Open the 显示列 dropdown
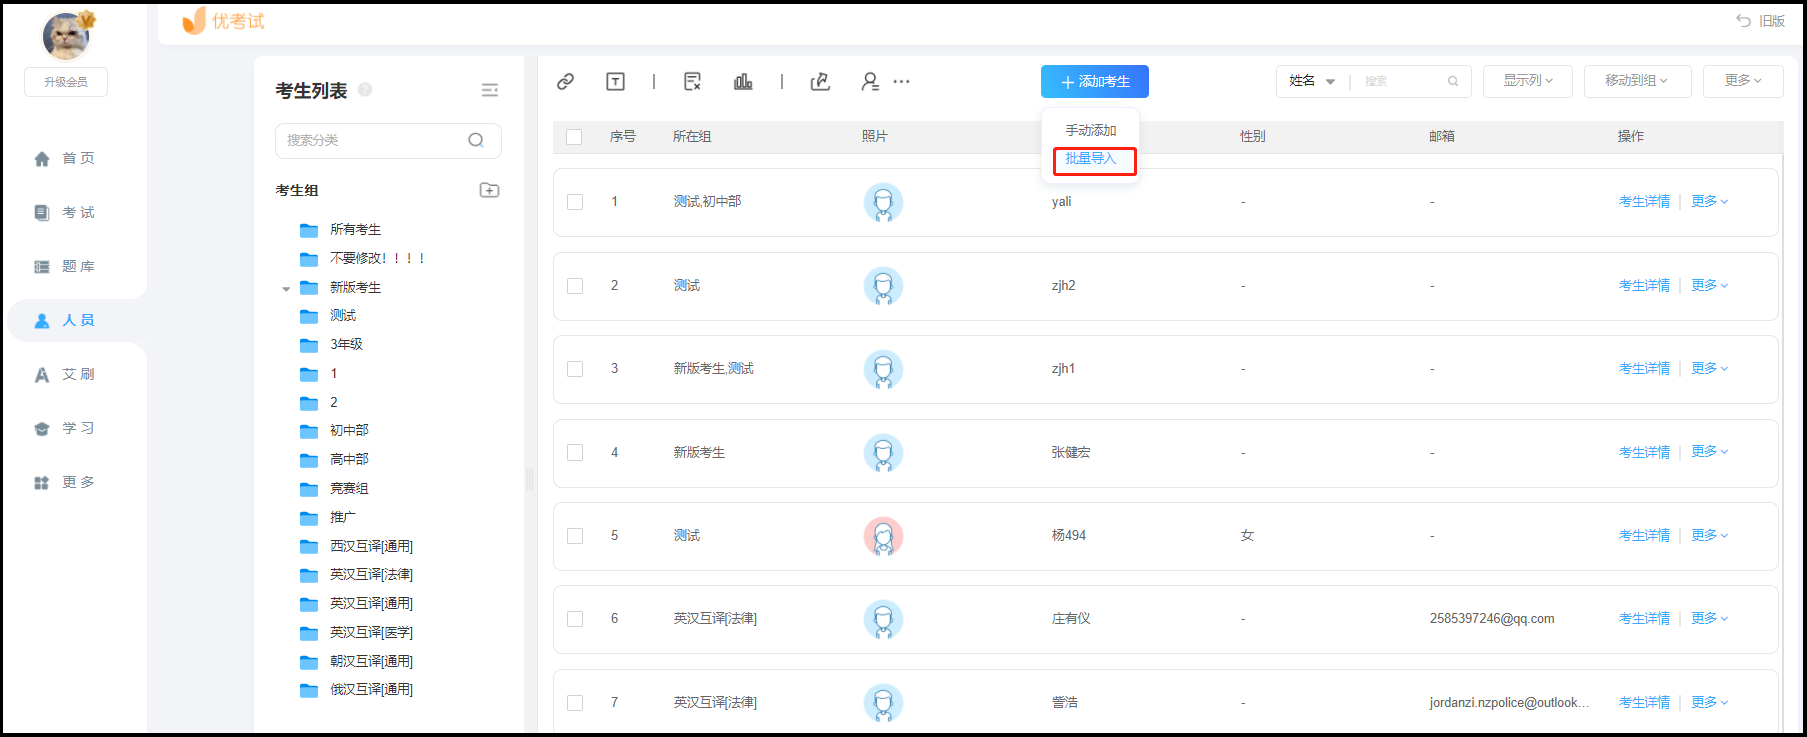The height and width of the screenshot is (737, 1807). [1528, 81]
